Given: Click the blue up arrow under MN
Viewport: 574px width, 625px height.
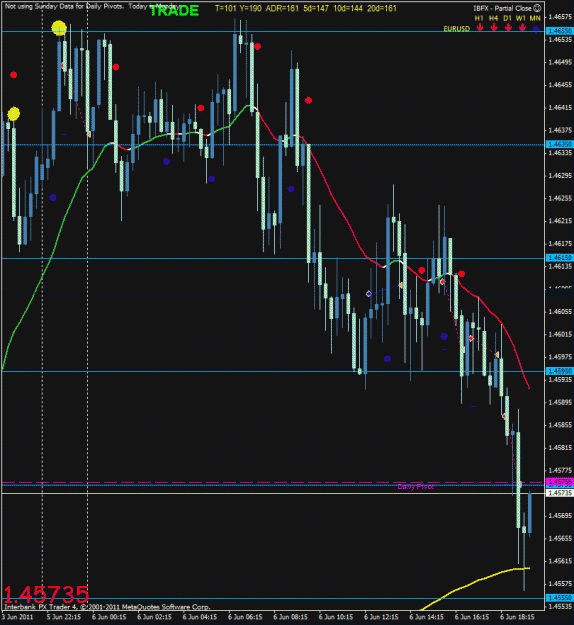Looking at the screenshot, I should point(536,29).
